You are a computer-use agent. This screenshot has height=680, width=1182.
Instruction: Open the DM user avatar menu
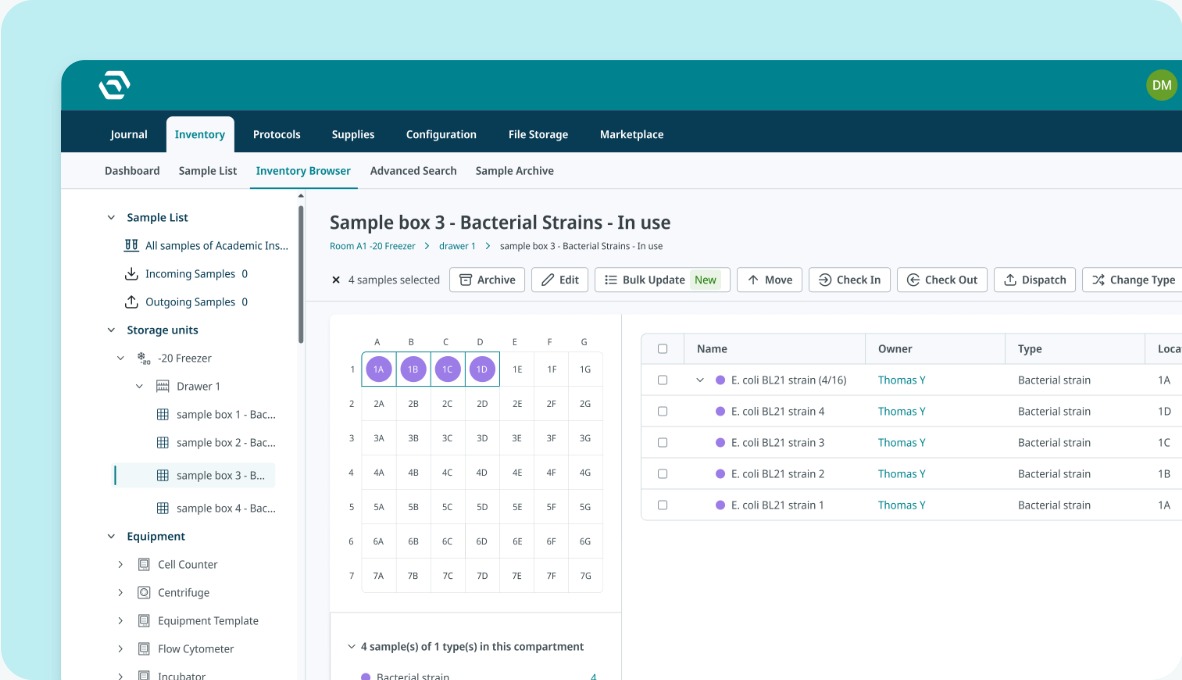tap(1162, 85)
